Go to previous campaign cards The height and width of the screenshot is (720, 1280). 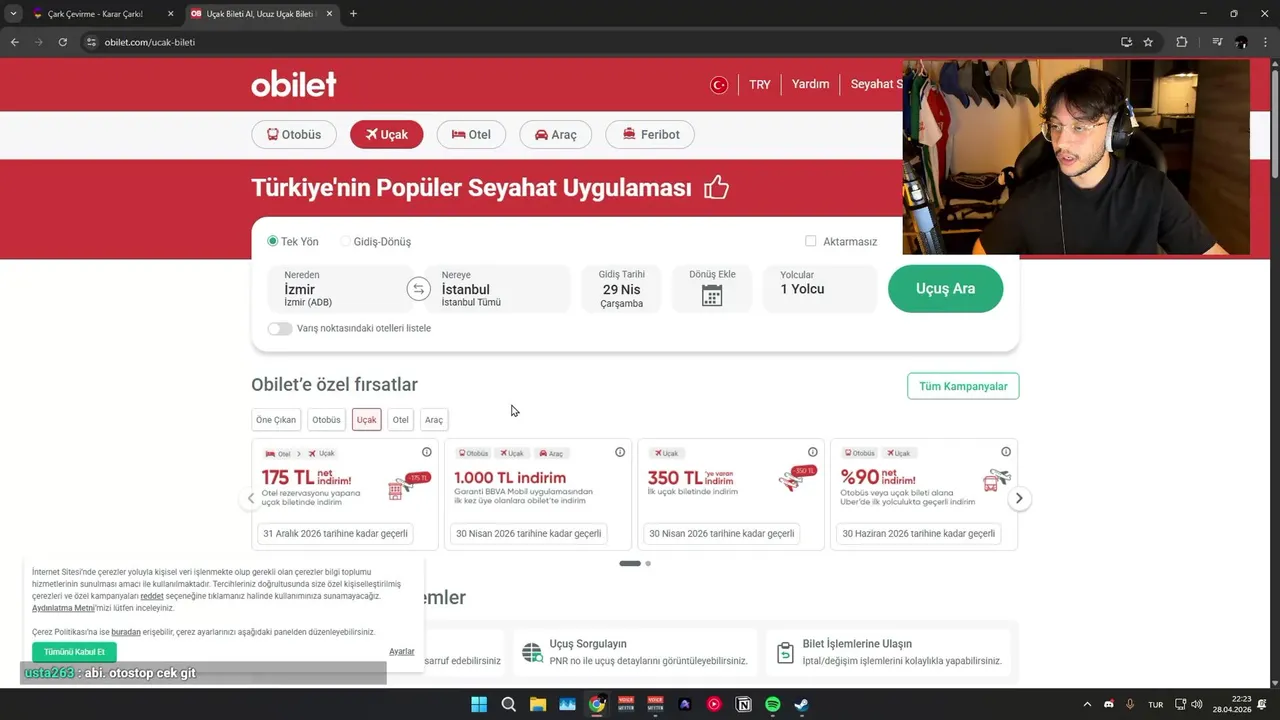point(251,498)
